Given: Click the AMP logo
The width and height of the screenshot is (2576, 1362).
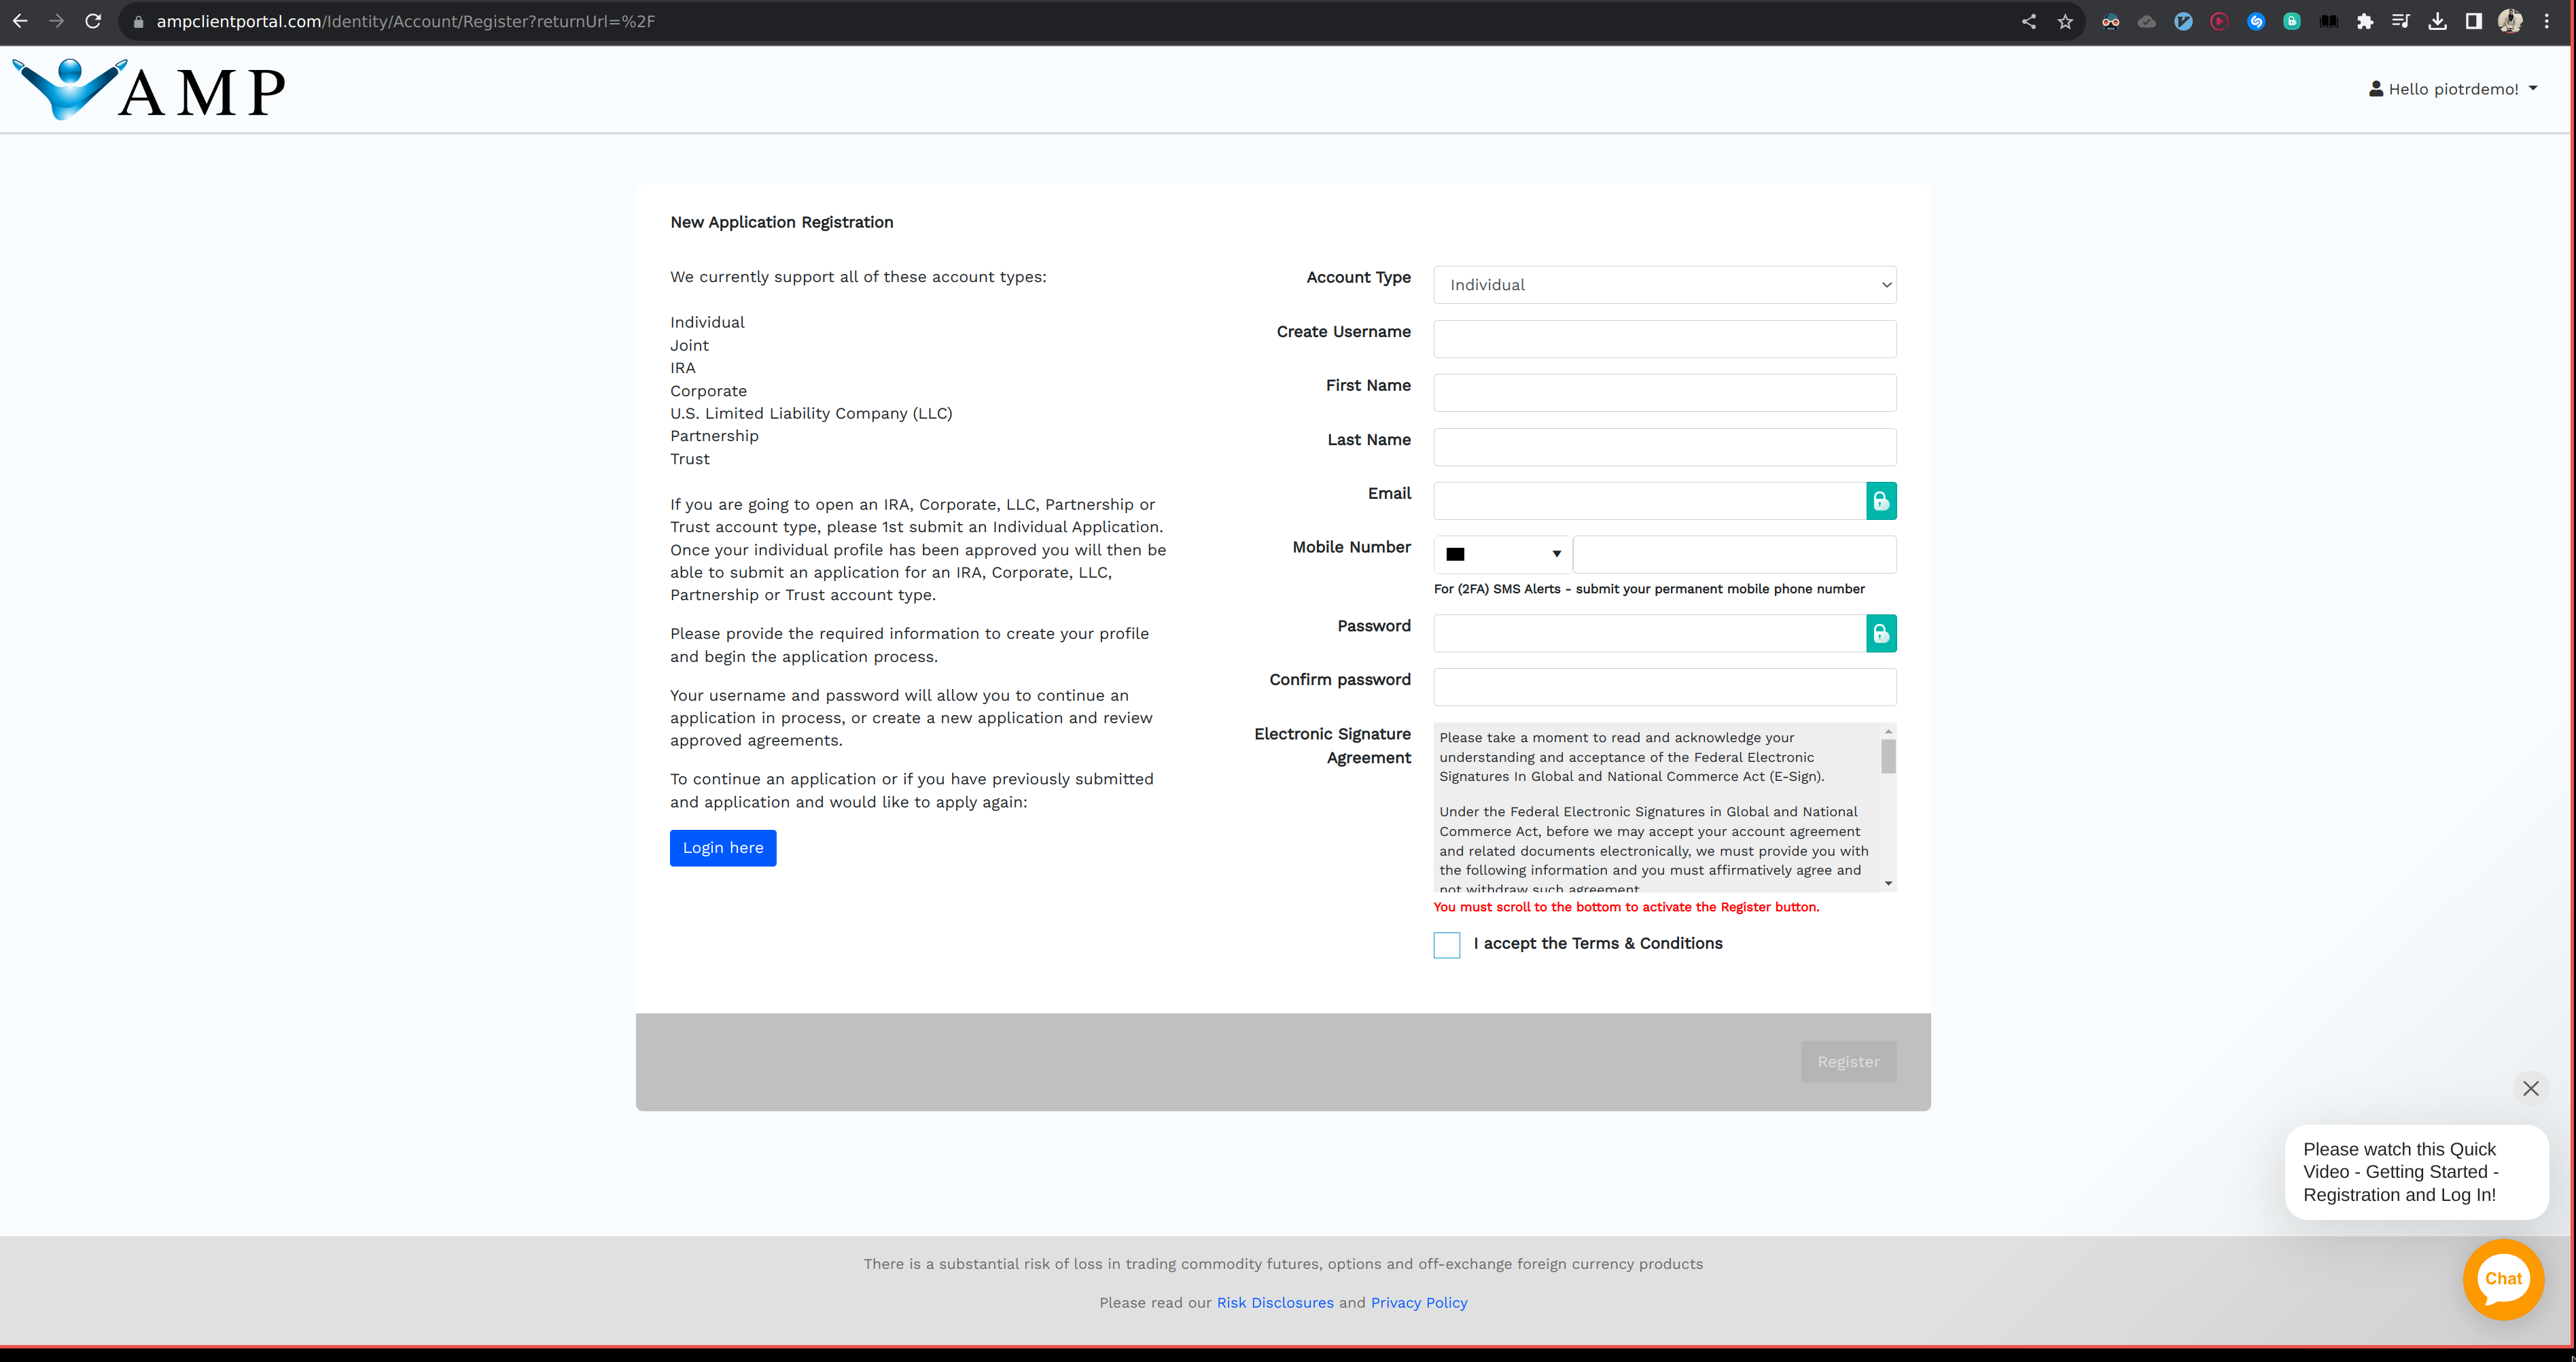Looking at the screenshot, I should click(x=149, y=89).
